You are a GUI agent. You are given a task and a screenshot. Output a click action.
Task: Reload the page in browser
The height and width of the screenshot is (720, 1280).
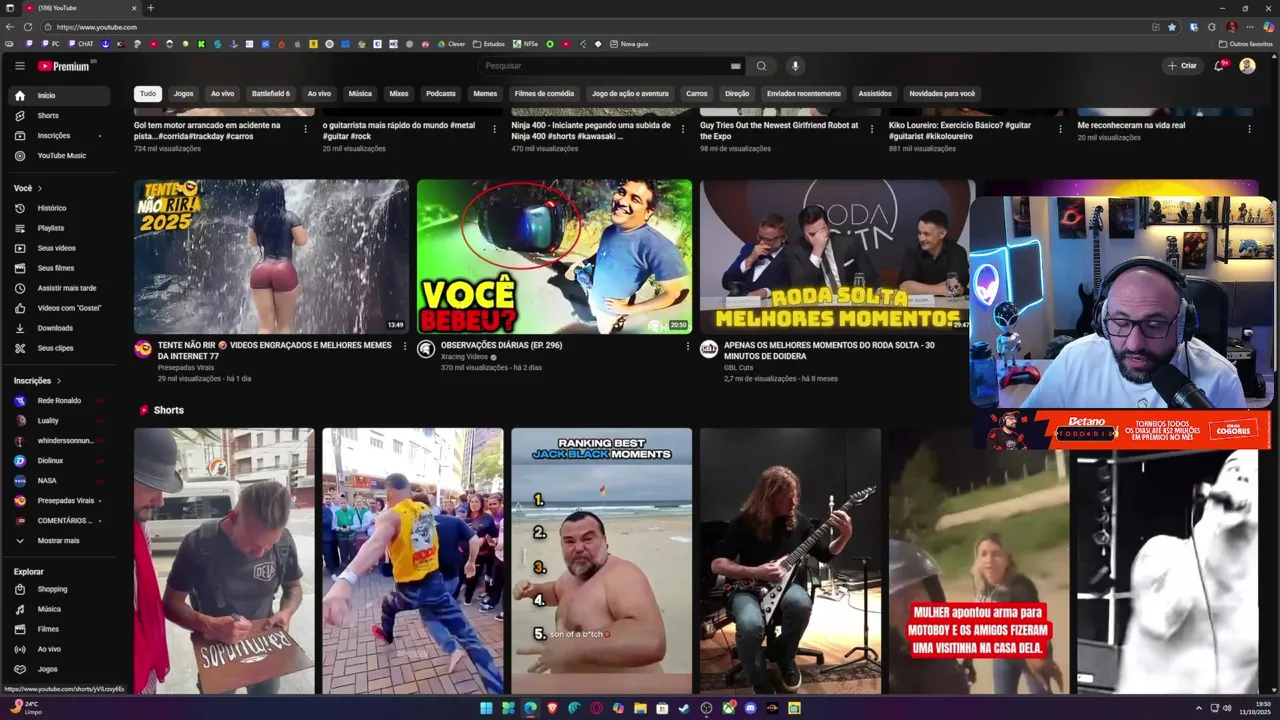click(x=28, y=27)
